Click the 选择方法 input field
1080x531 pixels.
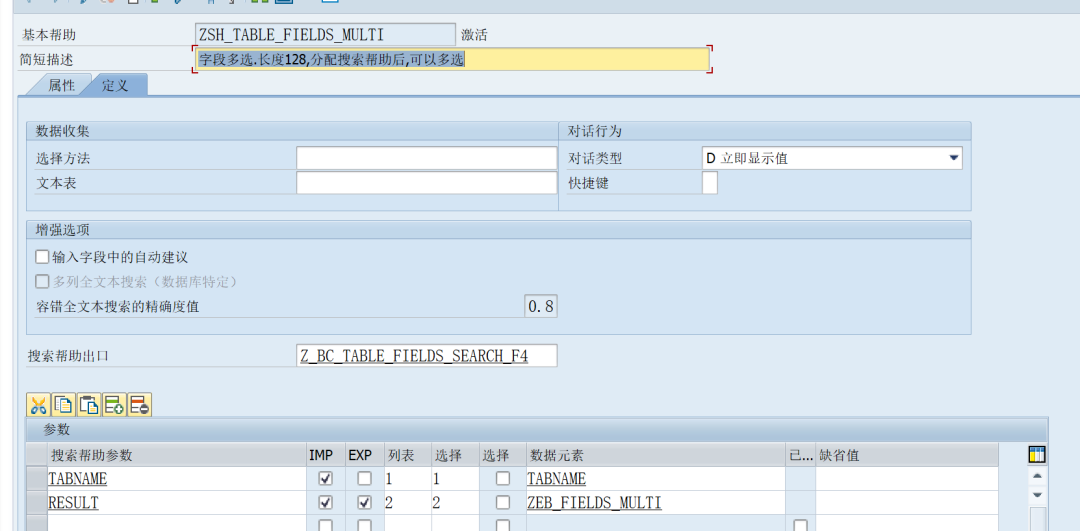click(426, 158)
